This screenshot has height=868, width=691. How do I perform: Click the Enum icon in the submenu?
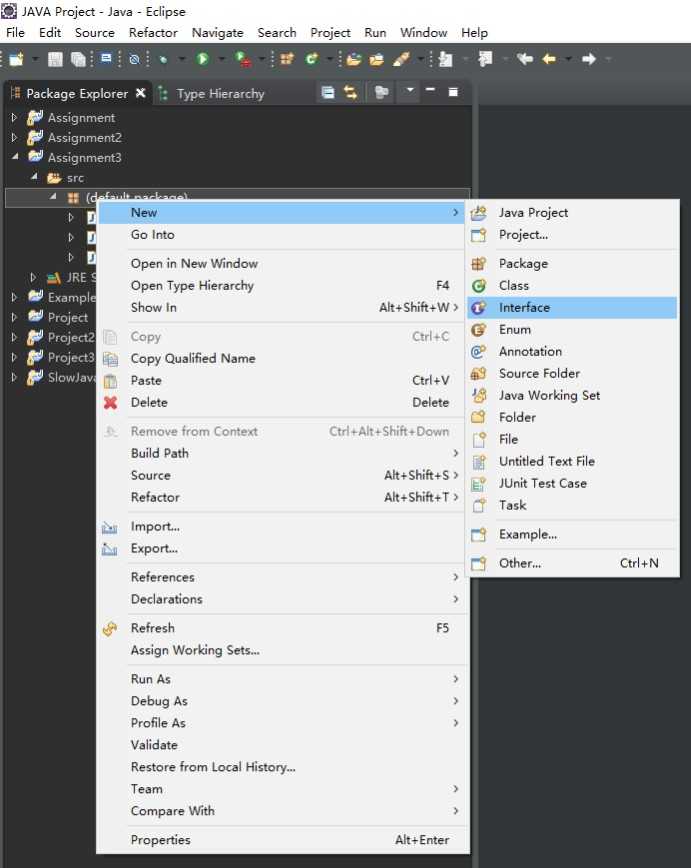click(x=478, y=330)
